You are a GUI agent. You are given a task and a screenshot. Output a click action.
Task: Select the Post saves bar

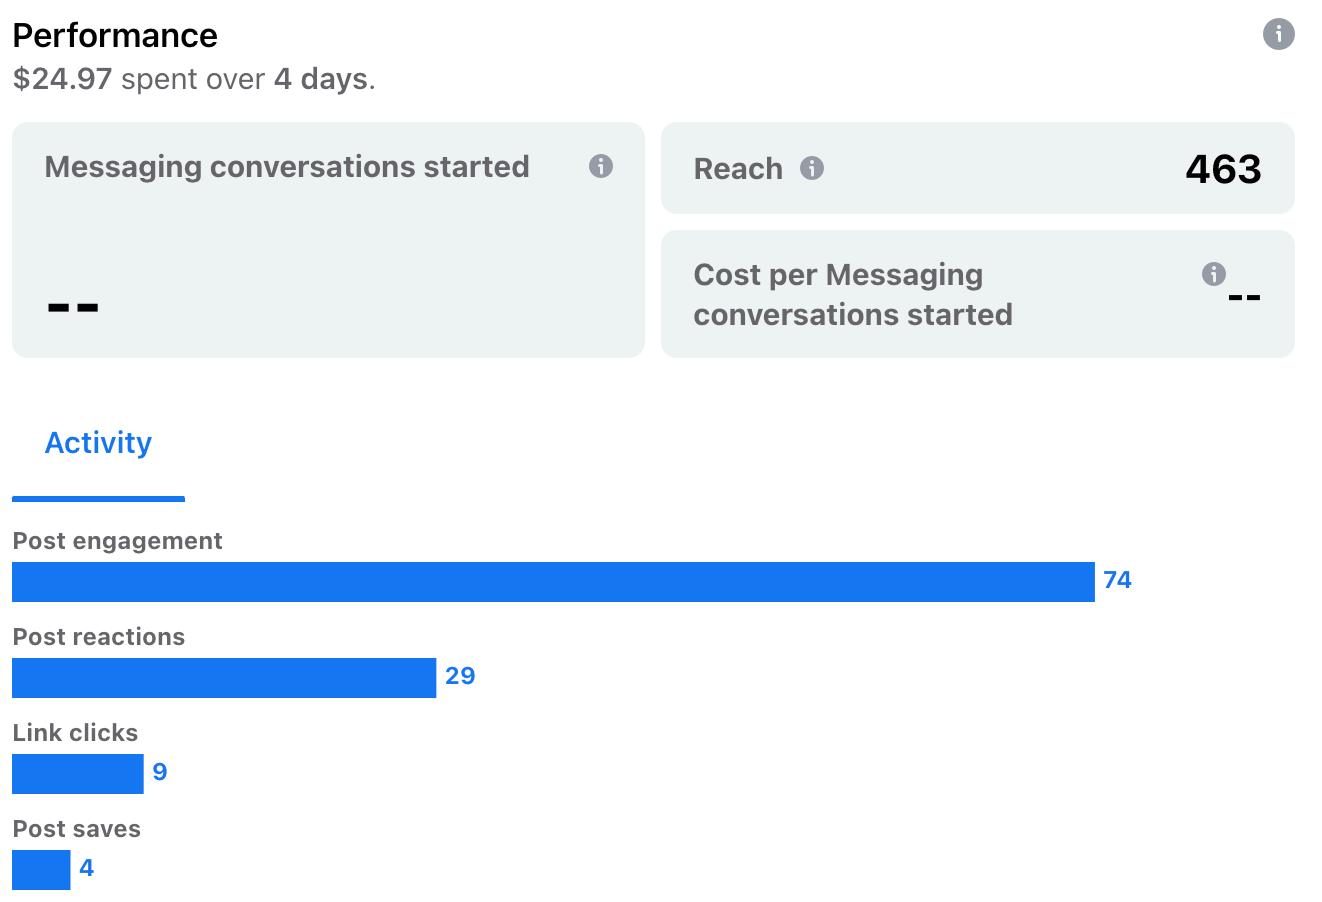coord(41,870)
